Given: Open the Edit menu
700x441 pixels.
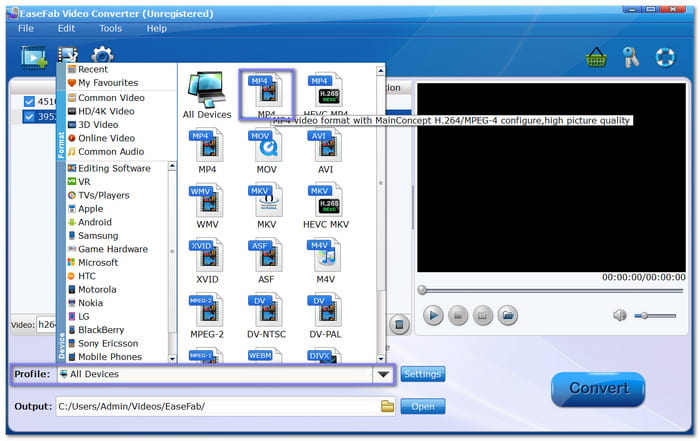Looking at the screenshot, I should click(66, 28).
